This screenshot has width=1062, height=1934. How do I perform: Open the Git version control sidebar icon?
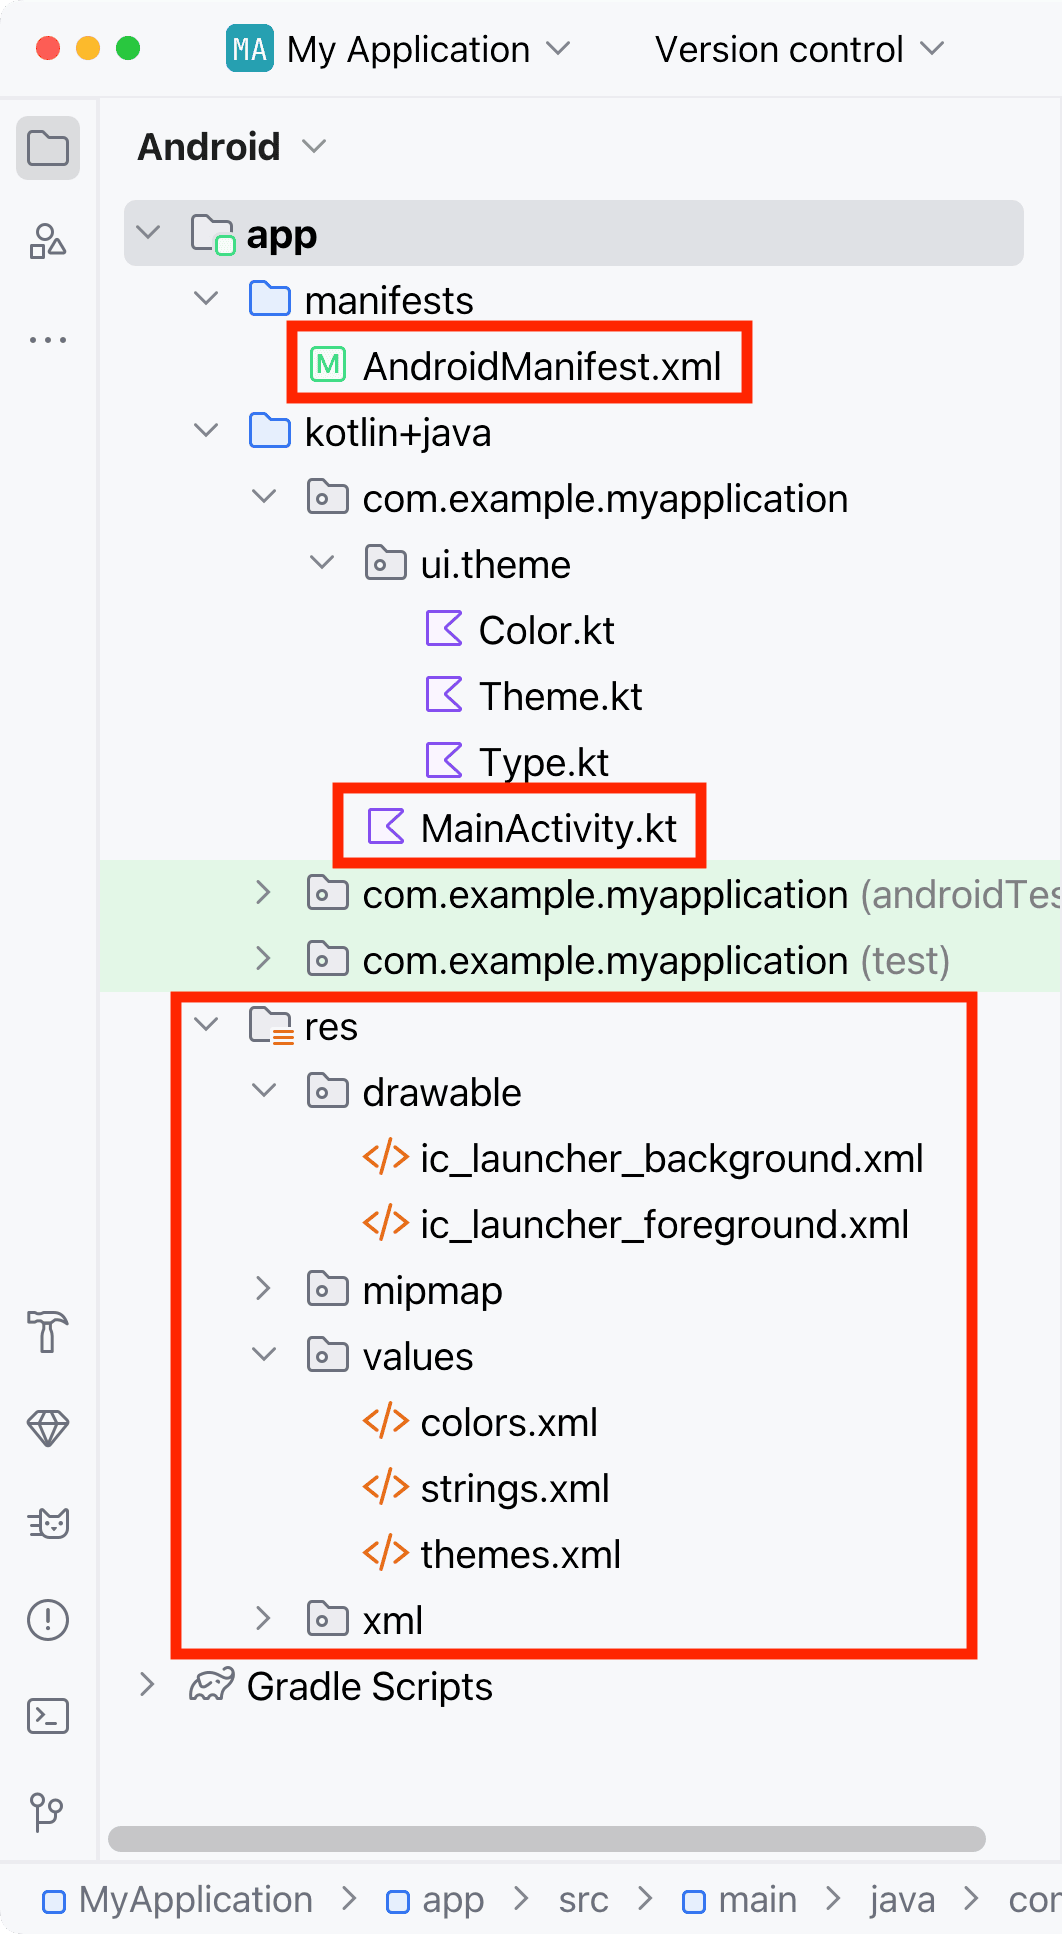click(x=48, y=1811)
